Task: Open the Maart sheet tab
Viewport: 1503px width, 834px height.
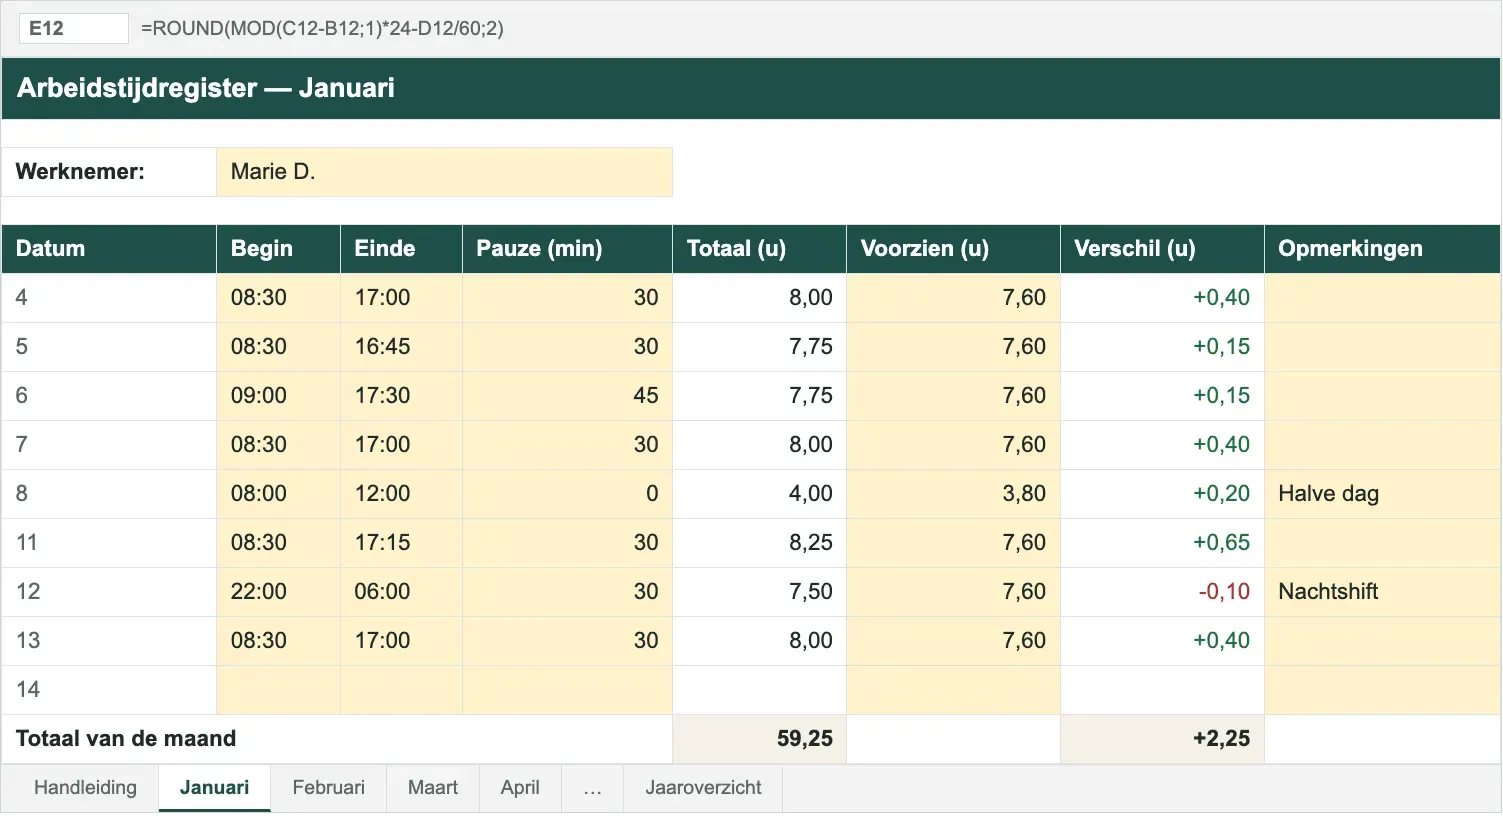Action: [x=433, y=788]
